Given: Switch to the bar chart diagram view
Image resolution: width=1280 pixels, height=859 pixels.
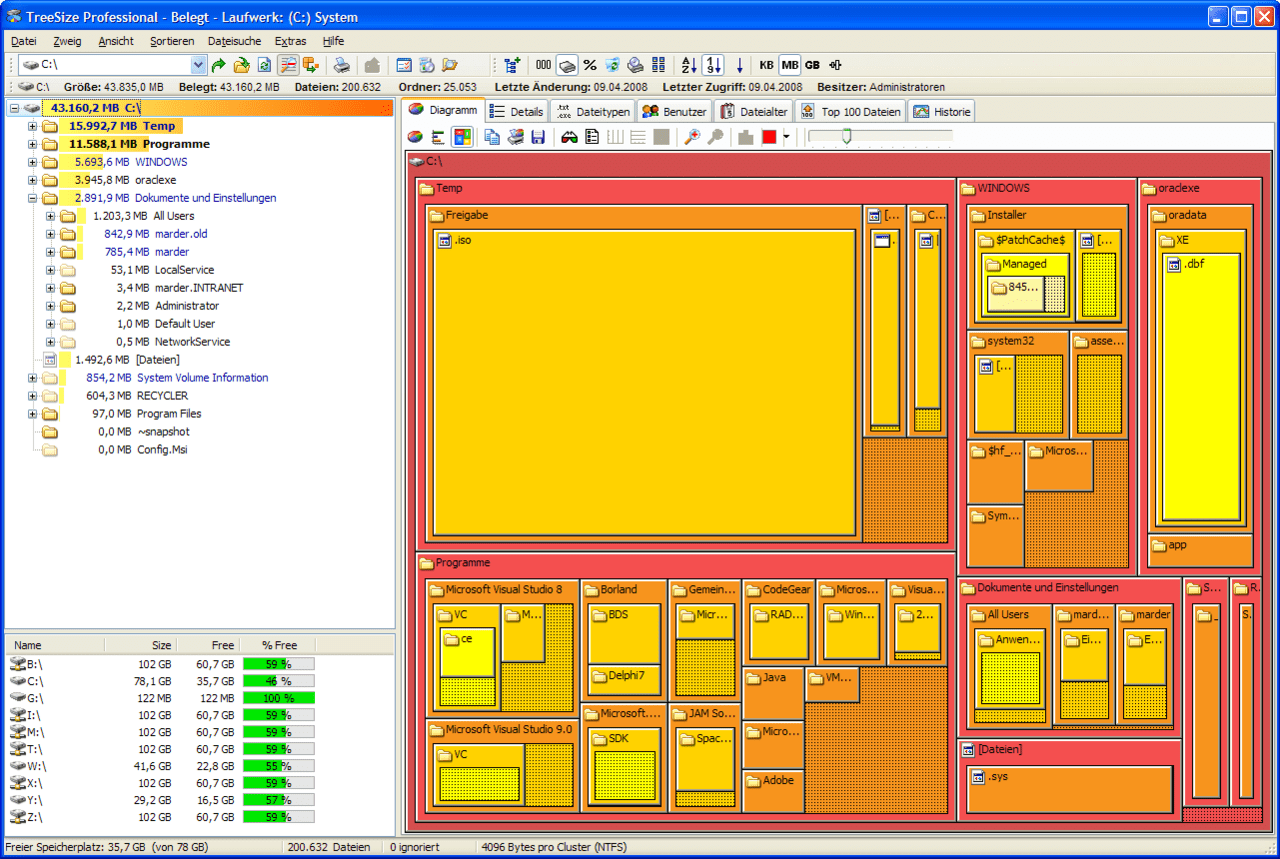Looking at the screenshot, I should 438,137.
